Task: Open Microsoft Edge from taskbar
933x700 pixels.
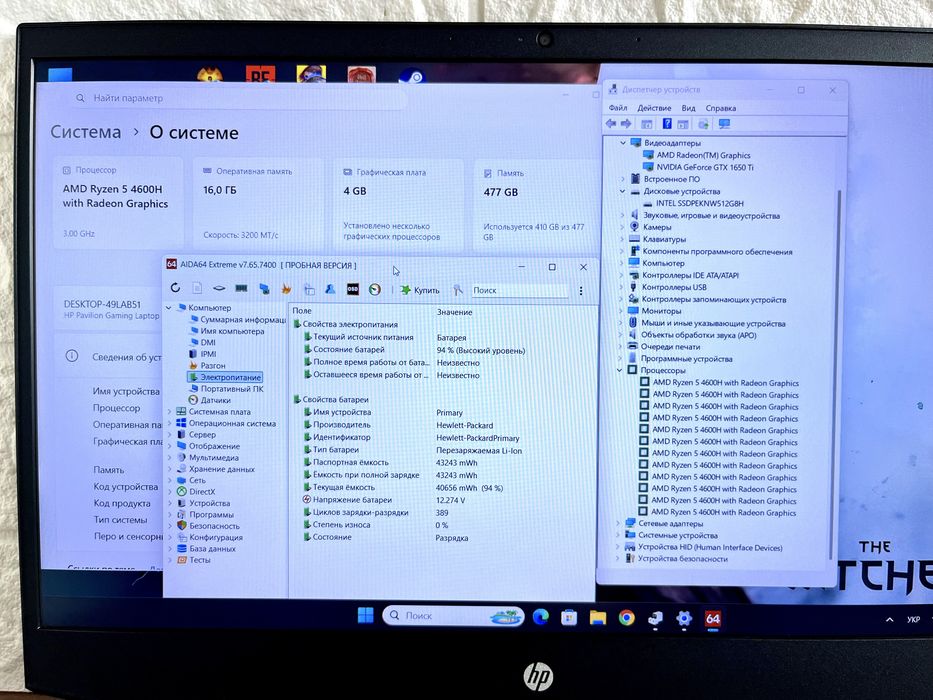Action: click(540, 617)
